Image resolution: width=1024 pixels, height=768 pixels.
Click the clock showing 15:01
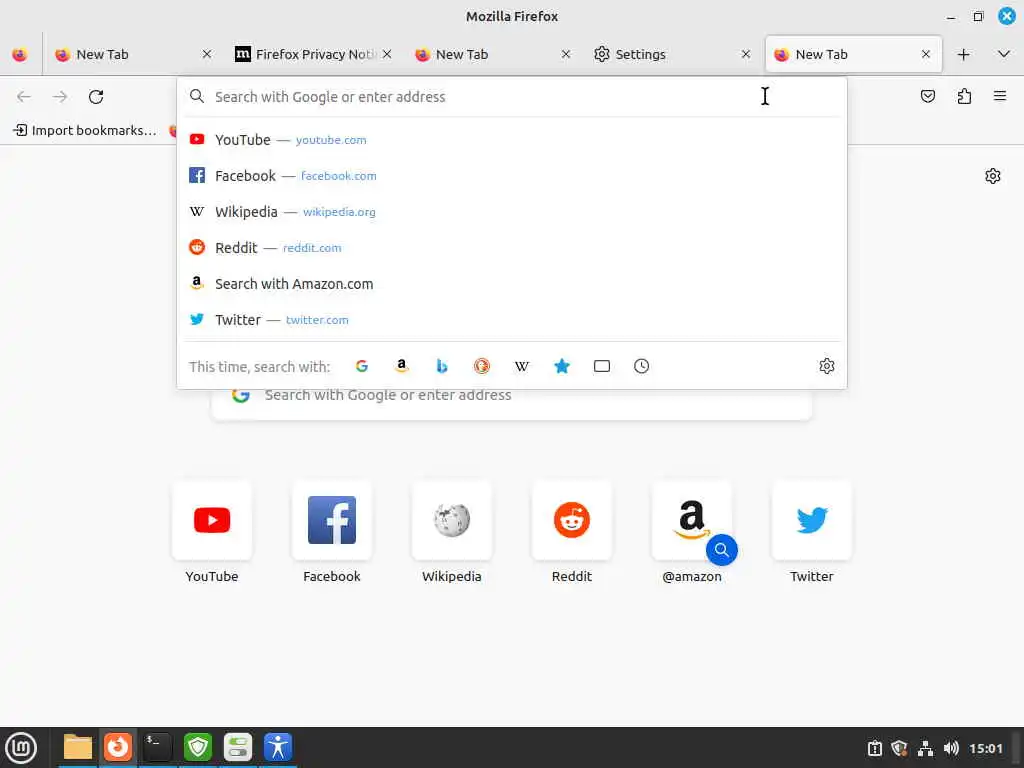click(x=985, y=748)
